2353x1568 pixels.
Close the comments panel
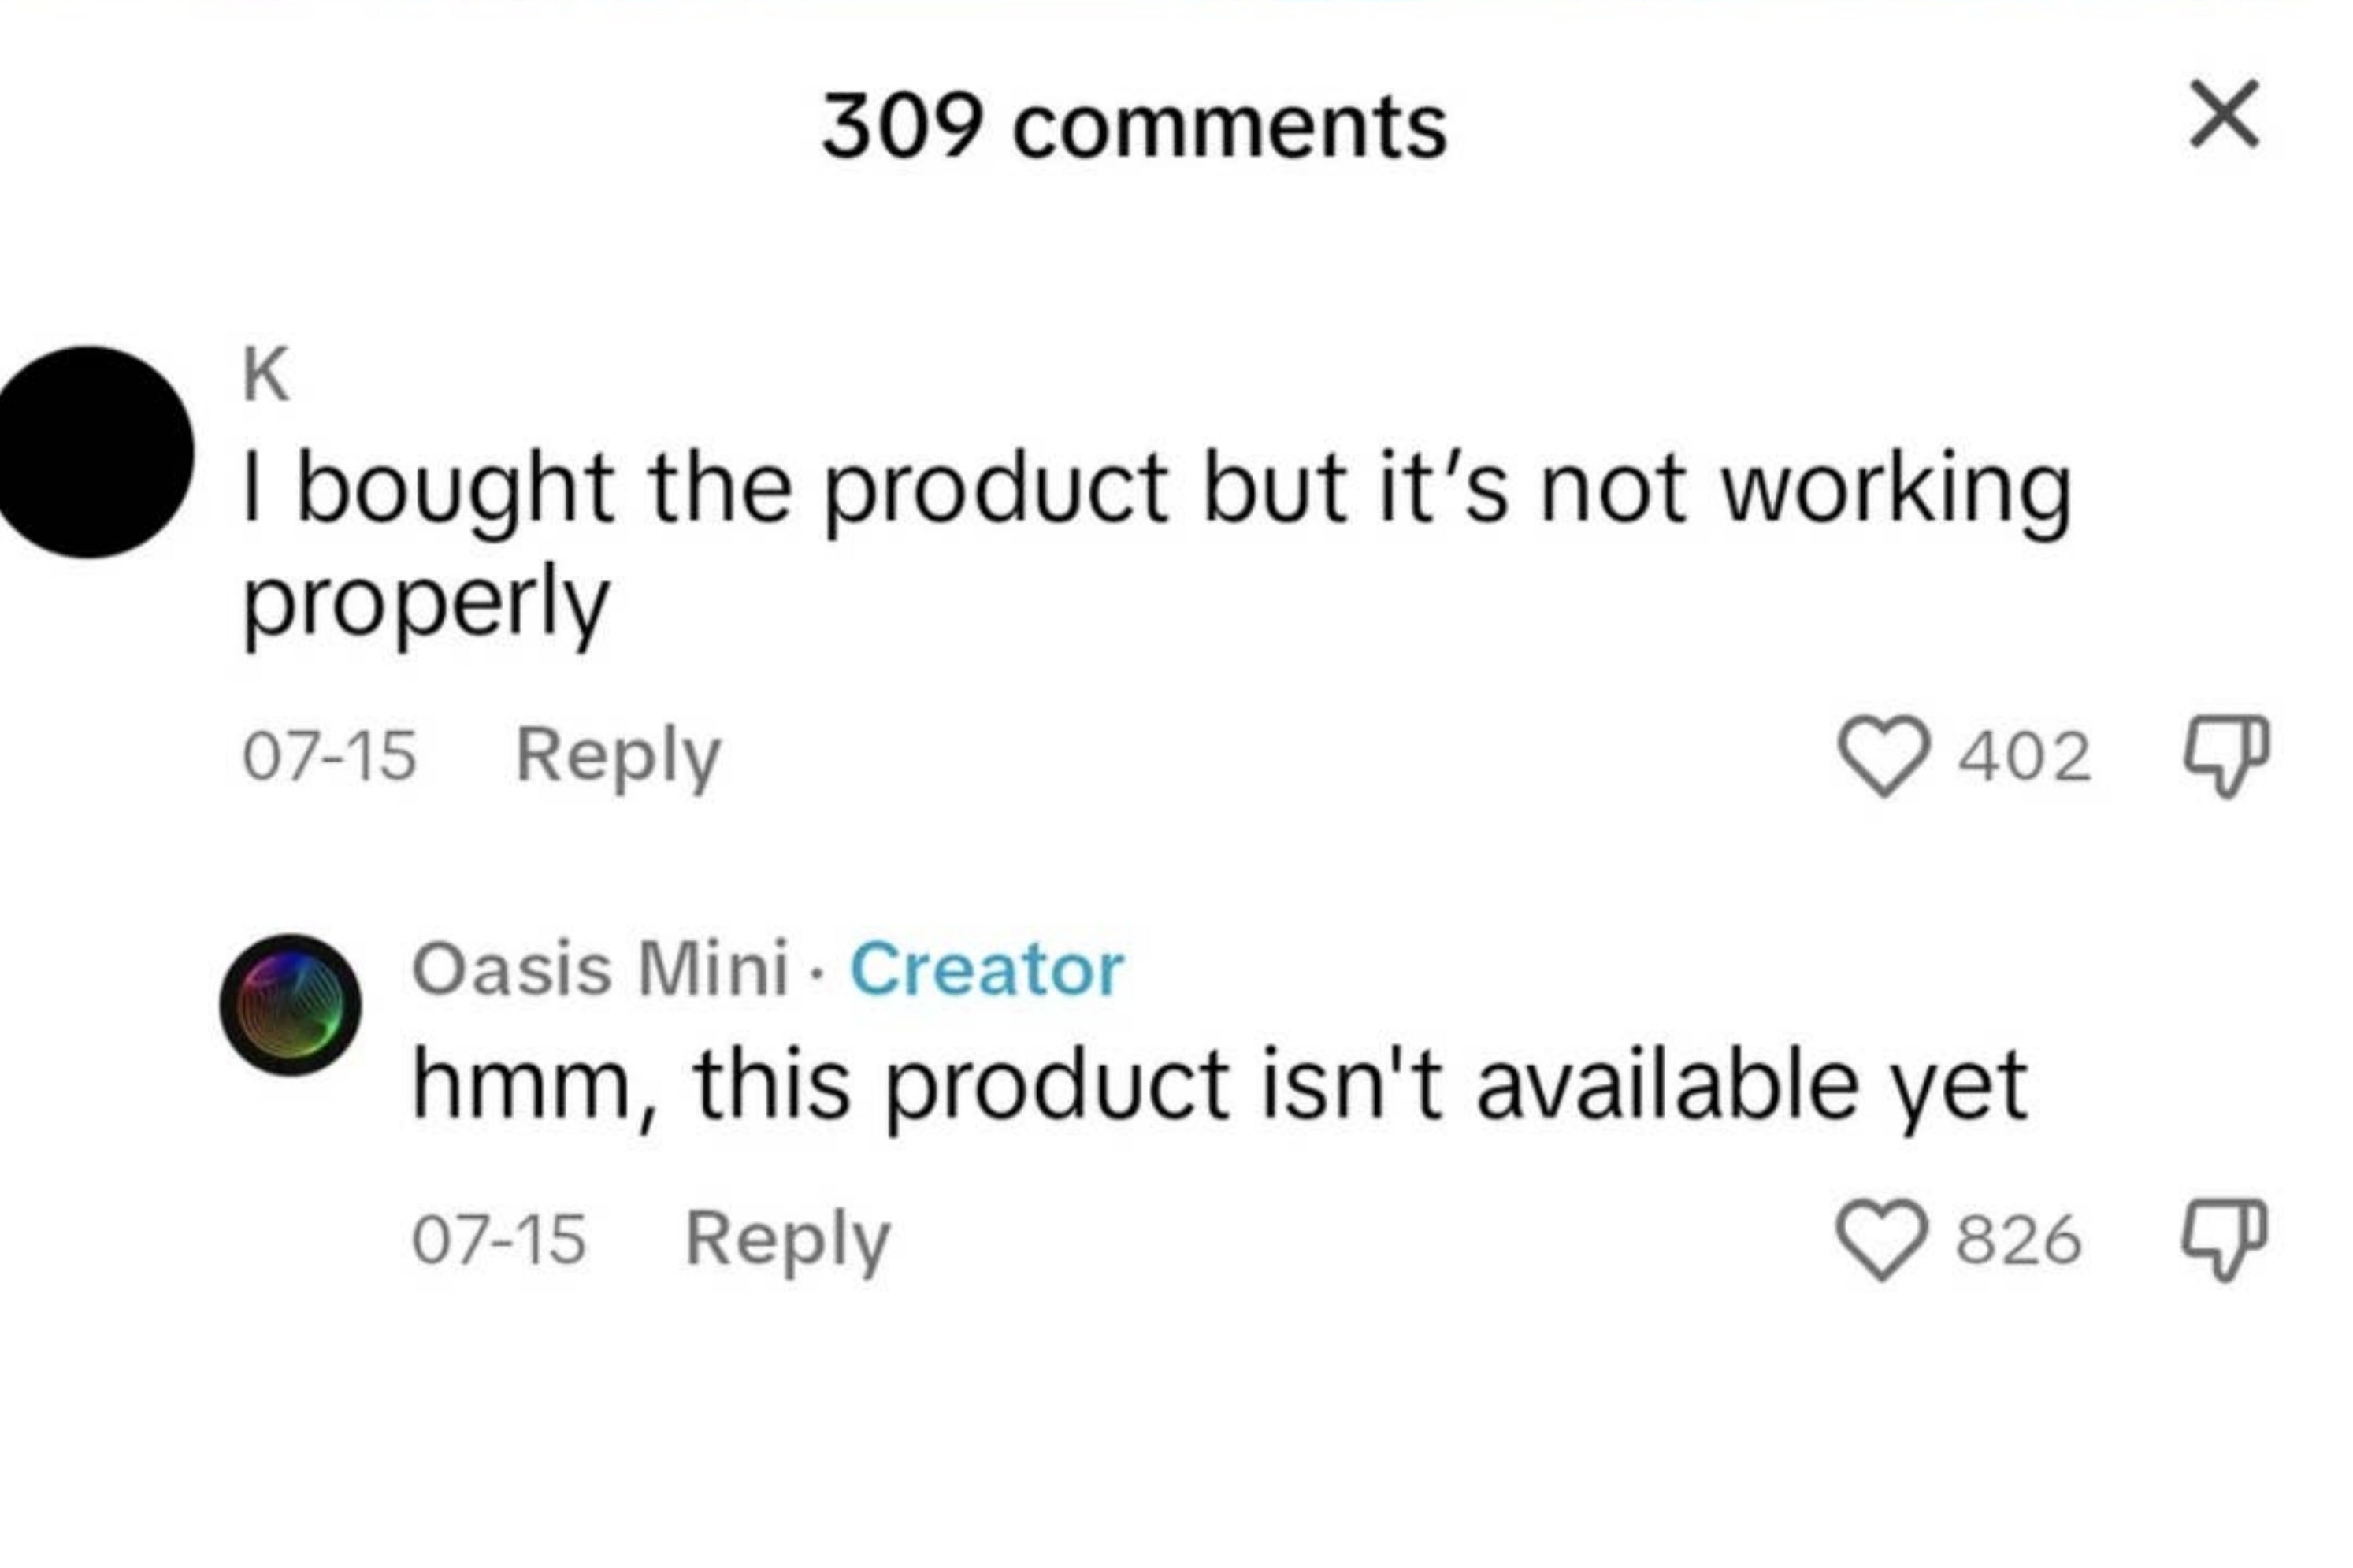tap(2224, 115)
